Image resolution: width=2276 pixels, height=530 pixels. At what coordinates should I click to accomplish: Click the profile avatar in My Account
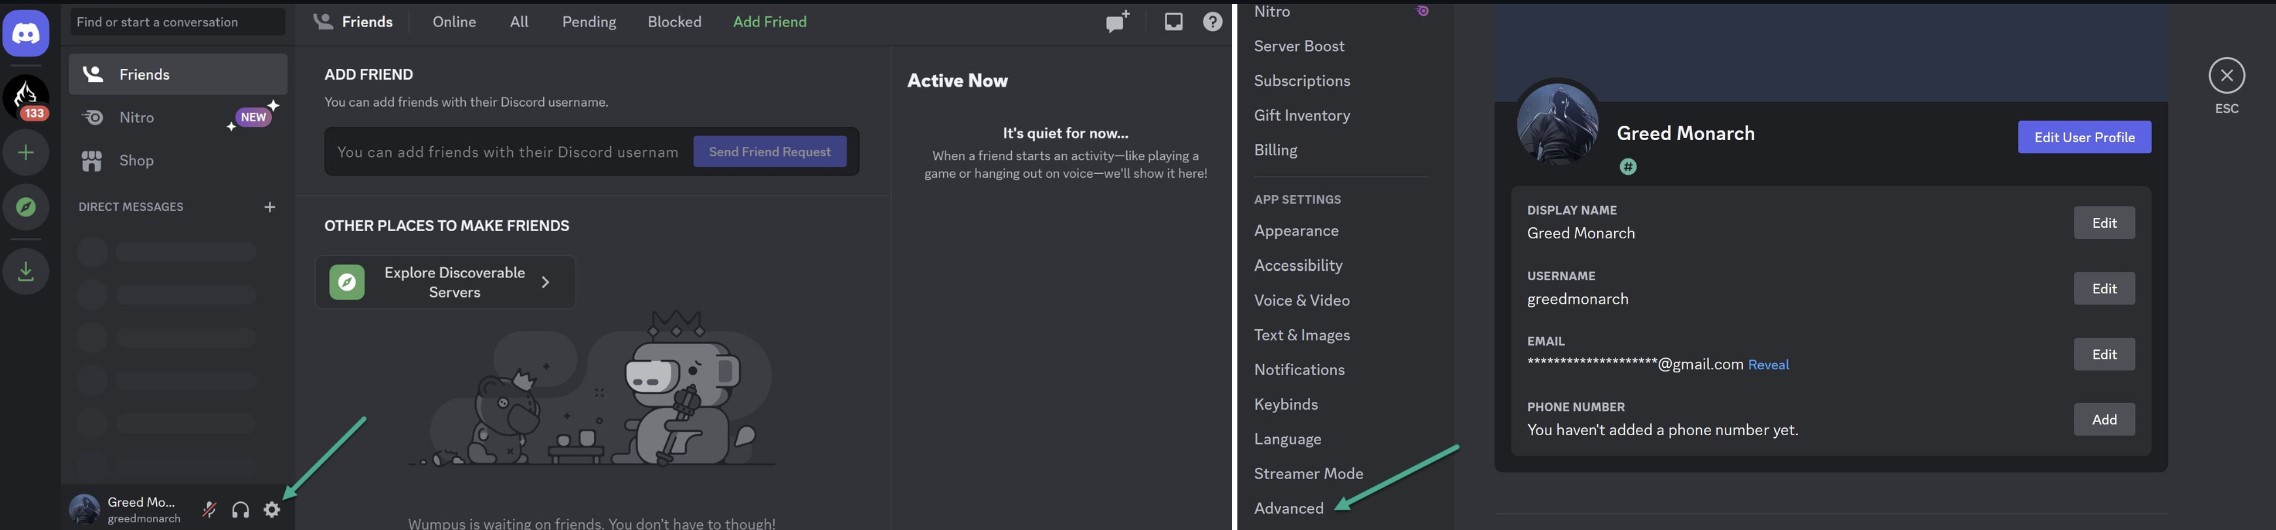tap(1557, 124)
